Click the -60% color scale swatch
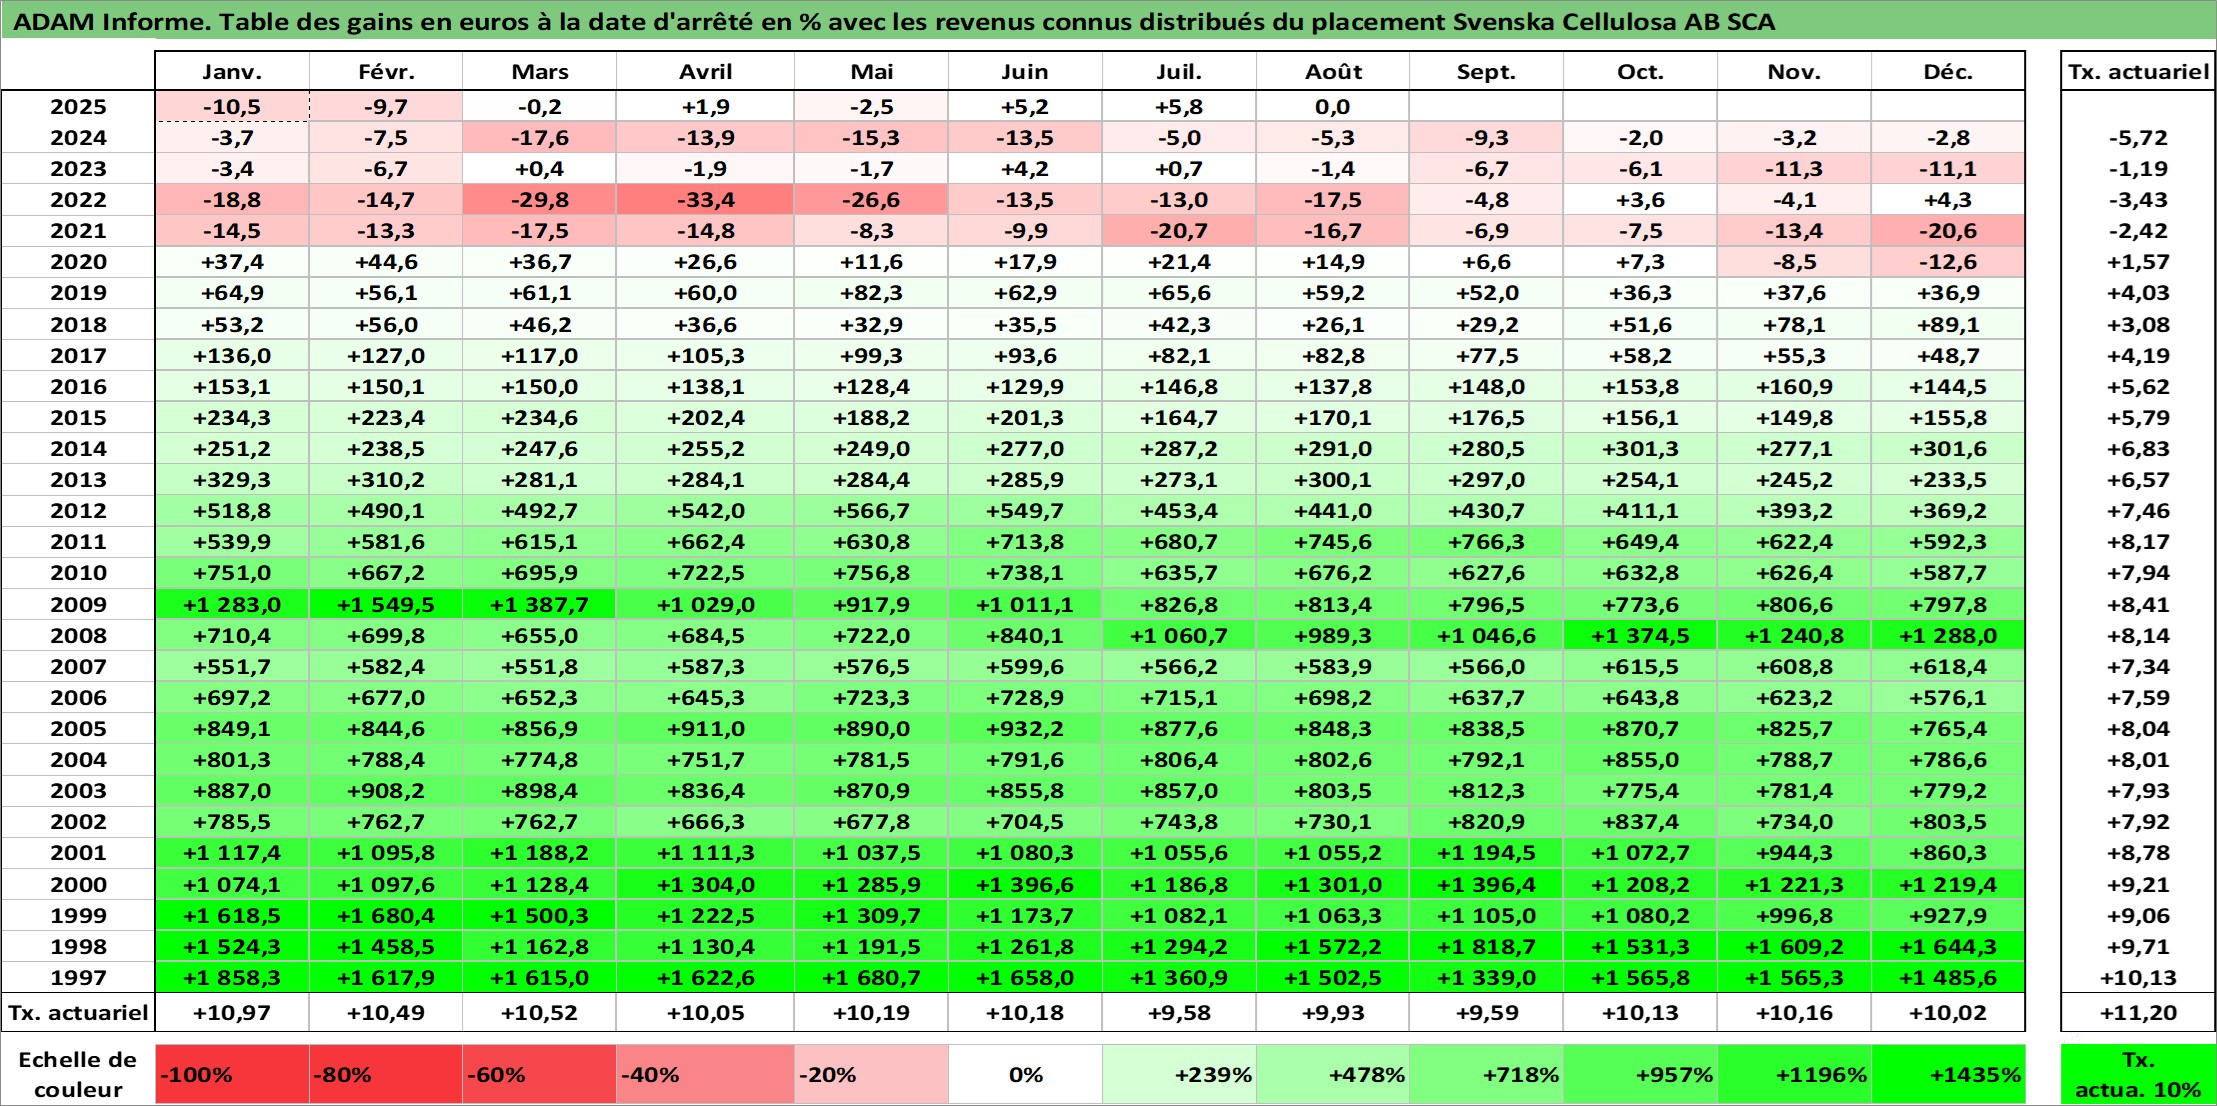Image resolution: width=2217 pixels, height=1106 pixels. 539,1075
